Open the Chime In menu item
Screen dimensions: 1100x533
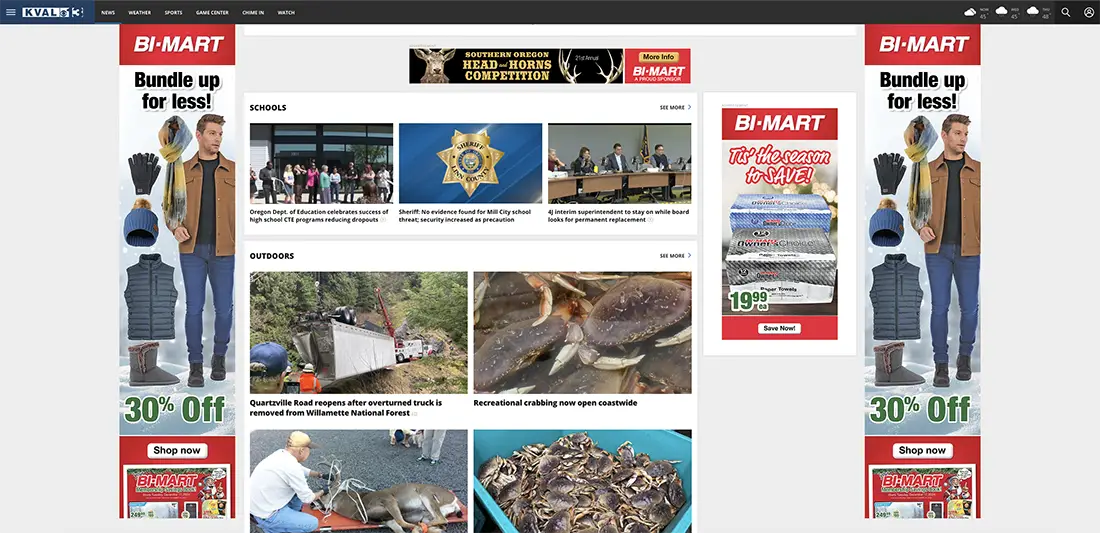(x=253, y=13)
